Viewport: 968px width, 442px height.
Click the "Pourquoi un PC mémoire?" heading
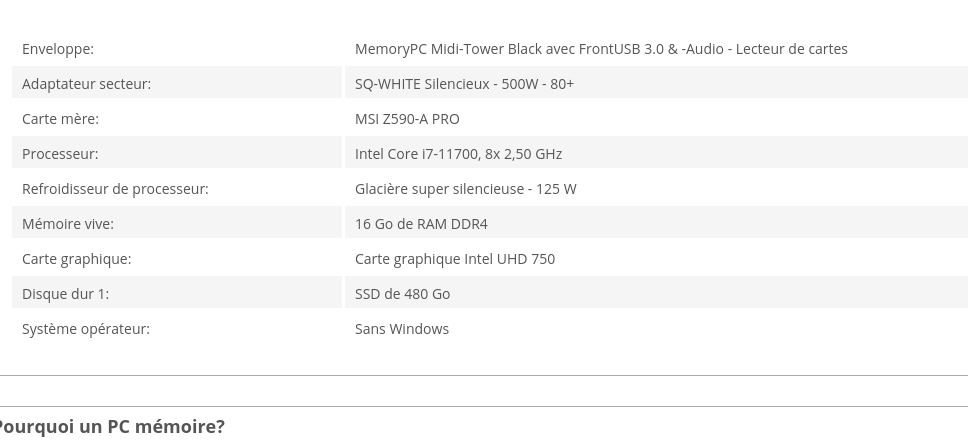[x=112, y=427]
